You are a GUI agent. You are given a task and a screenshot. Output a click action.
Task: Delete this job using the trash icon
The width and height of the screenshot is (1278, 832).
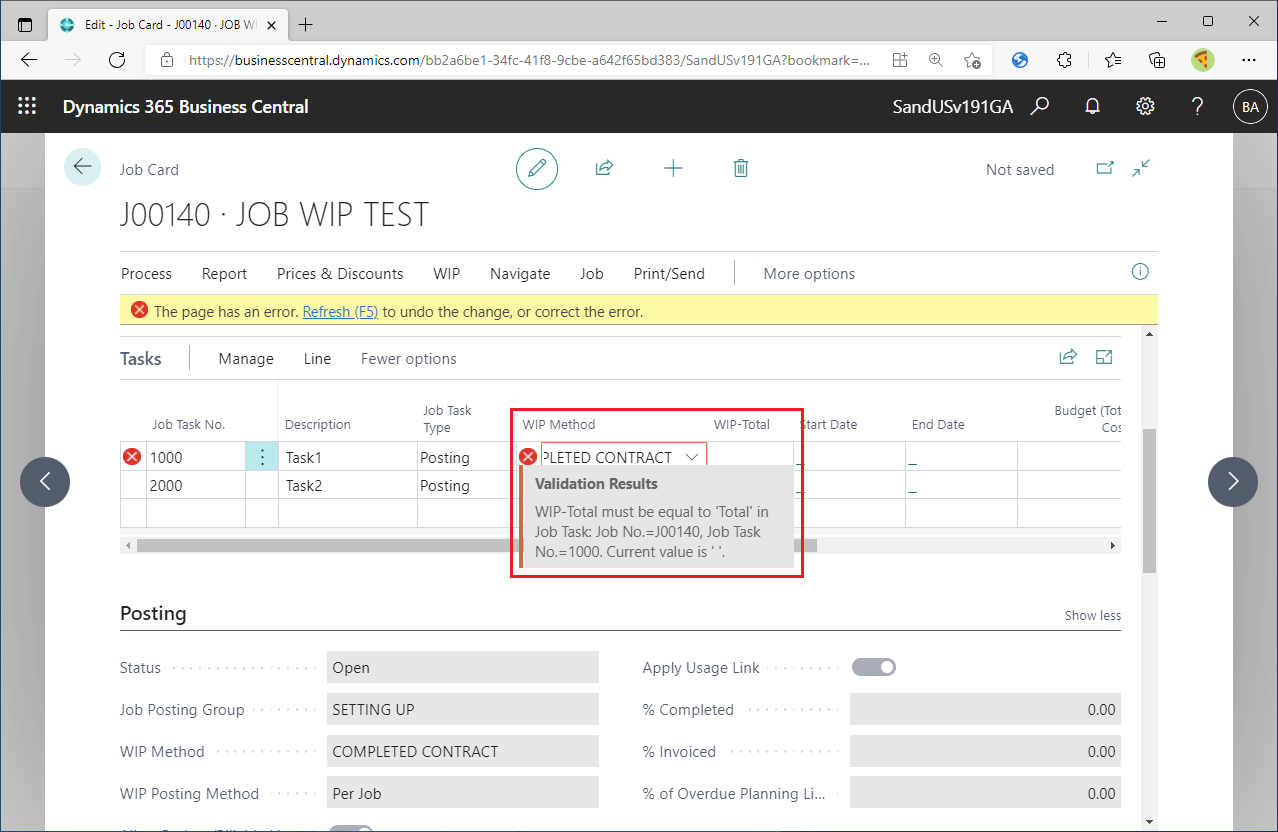[x=740, y=168]
